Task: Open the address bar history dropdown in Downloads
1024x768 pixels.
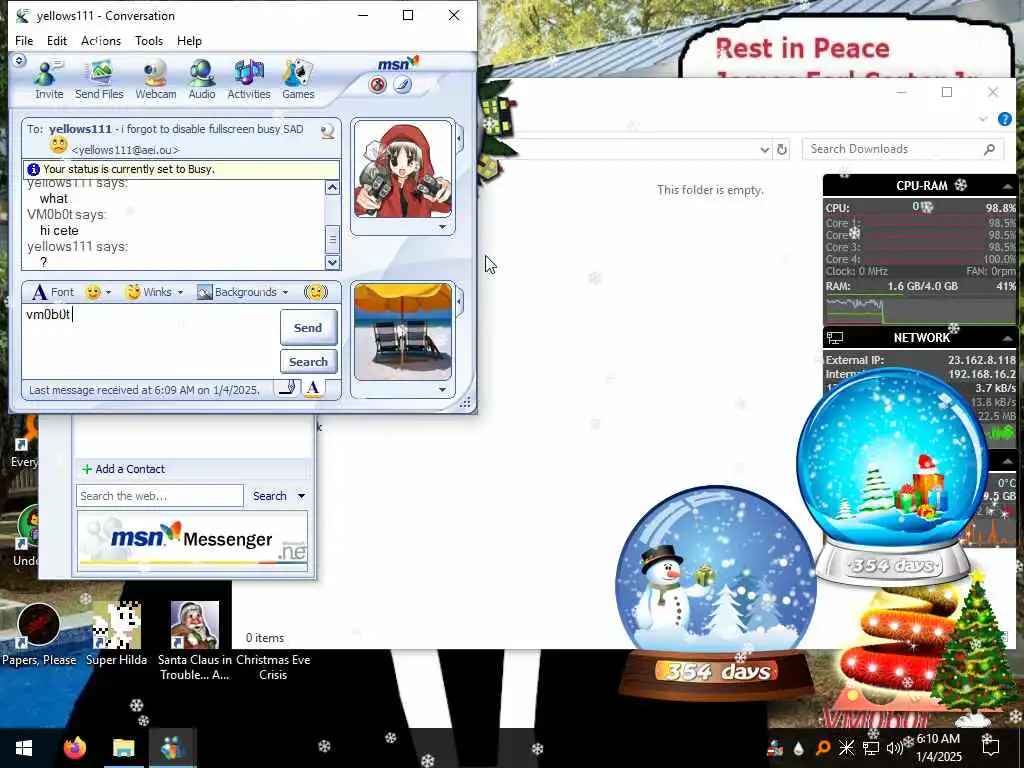Action: [x=765, y=150]
